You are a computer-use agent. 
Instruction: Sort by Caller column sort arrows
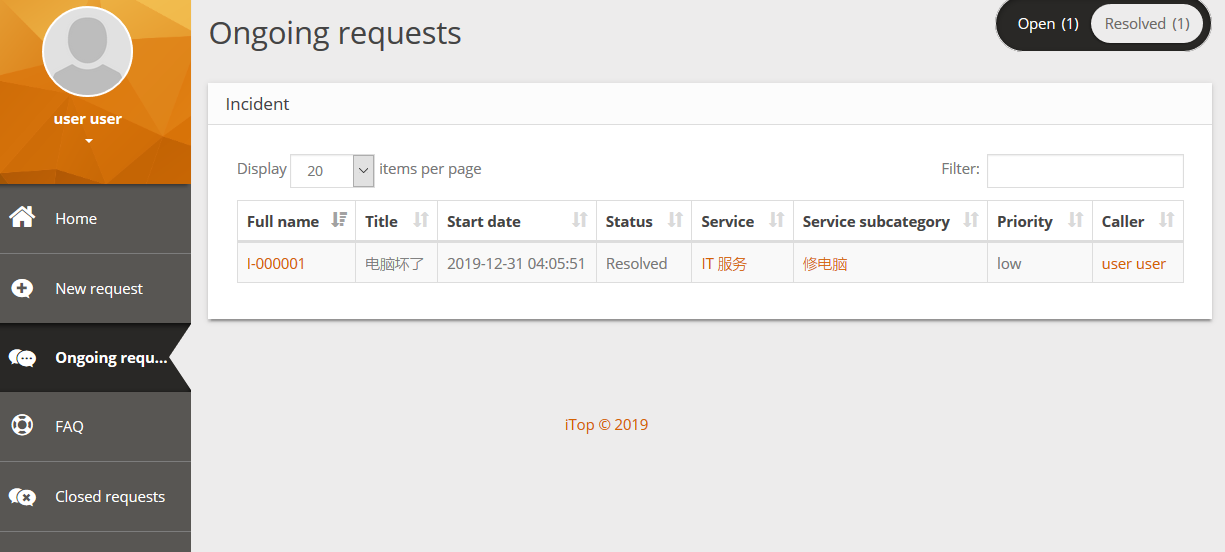click(x=1167, y=220)
